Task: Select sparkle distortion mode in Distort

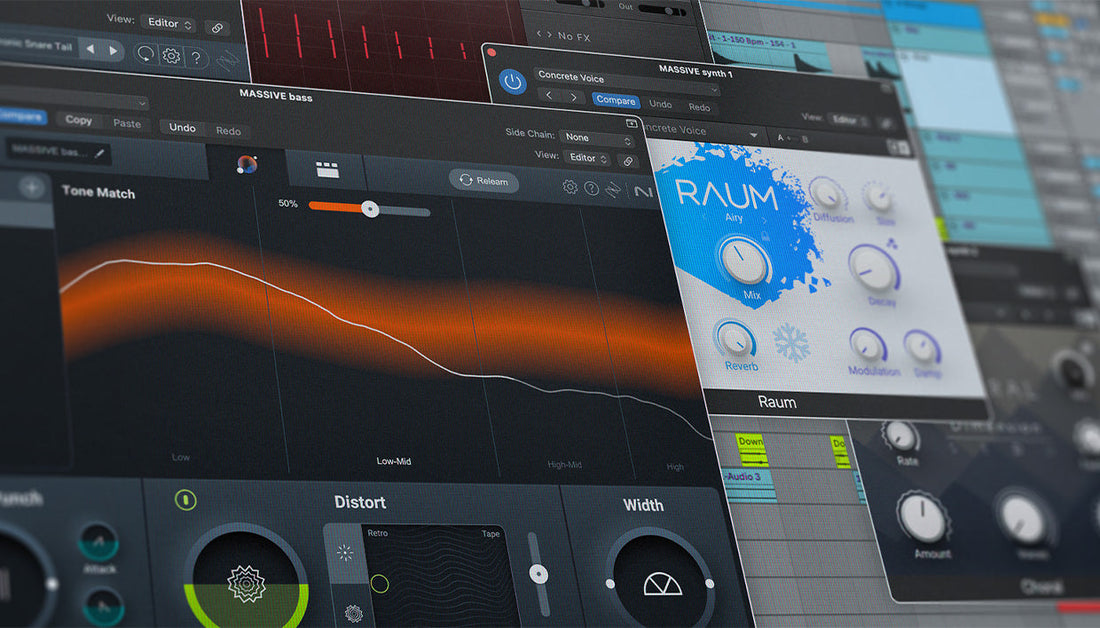Action: point(344,553)
